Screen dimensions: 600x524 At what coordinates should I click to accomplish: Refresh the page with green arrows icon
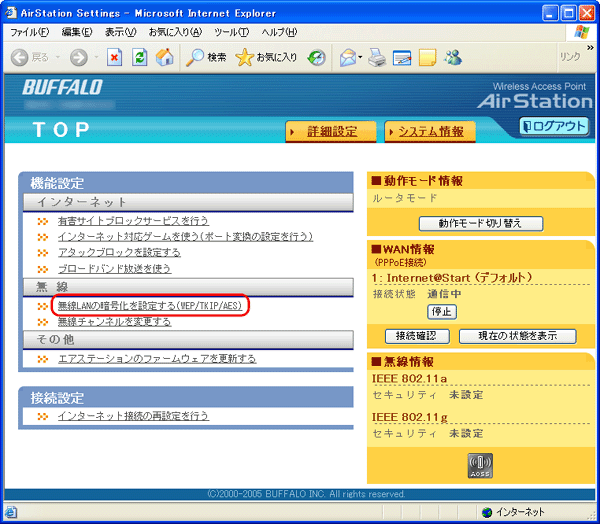tap(140, 57)
